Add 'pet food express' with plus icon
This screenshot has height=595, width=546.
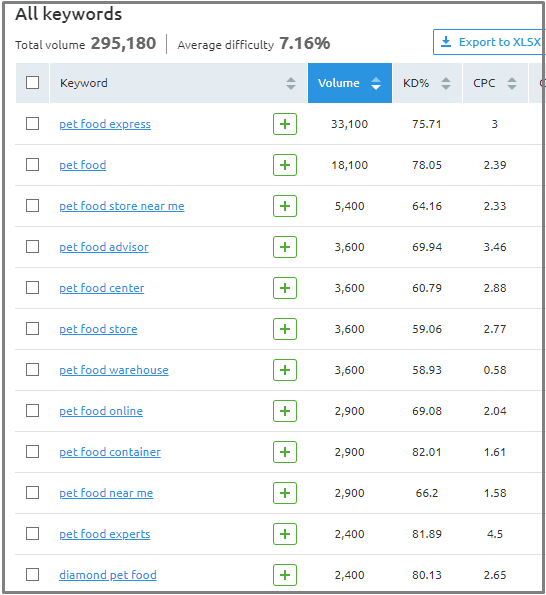[x=285, y=124]
